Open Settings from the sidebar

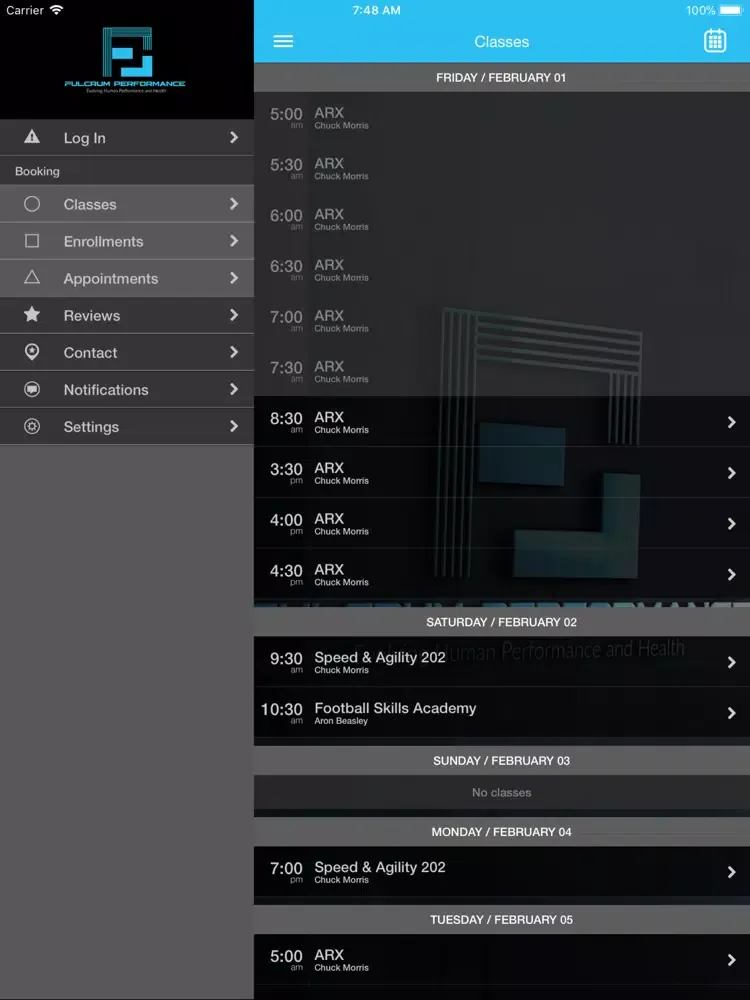127,426
